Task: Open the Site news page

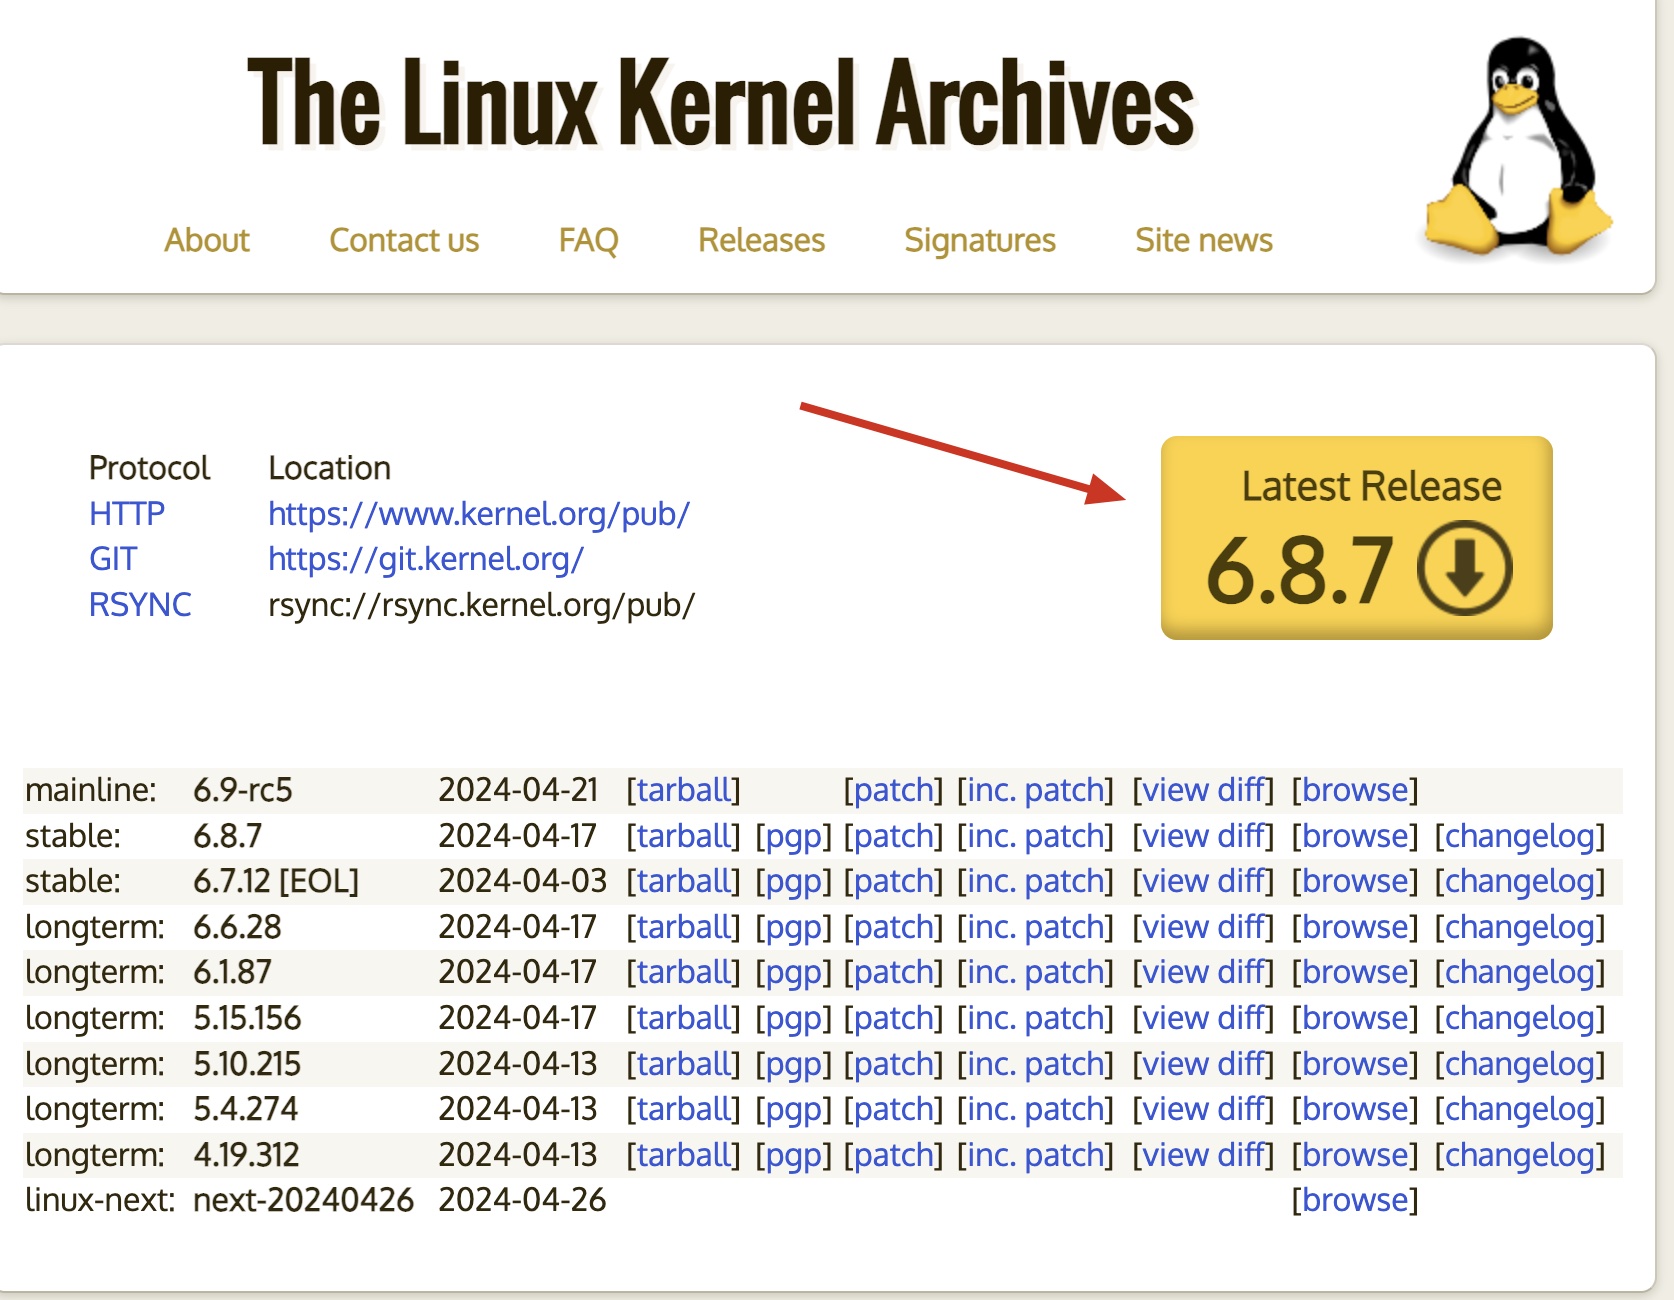Action: tap(1204, 240)
